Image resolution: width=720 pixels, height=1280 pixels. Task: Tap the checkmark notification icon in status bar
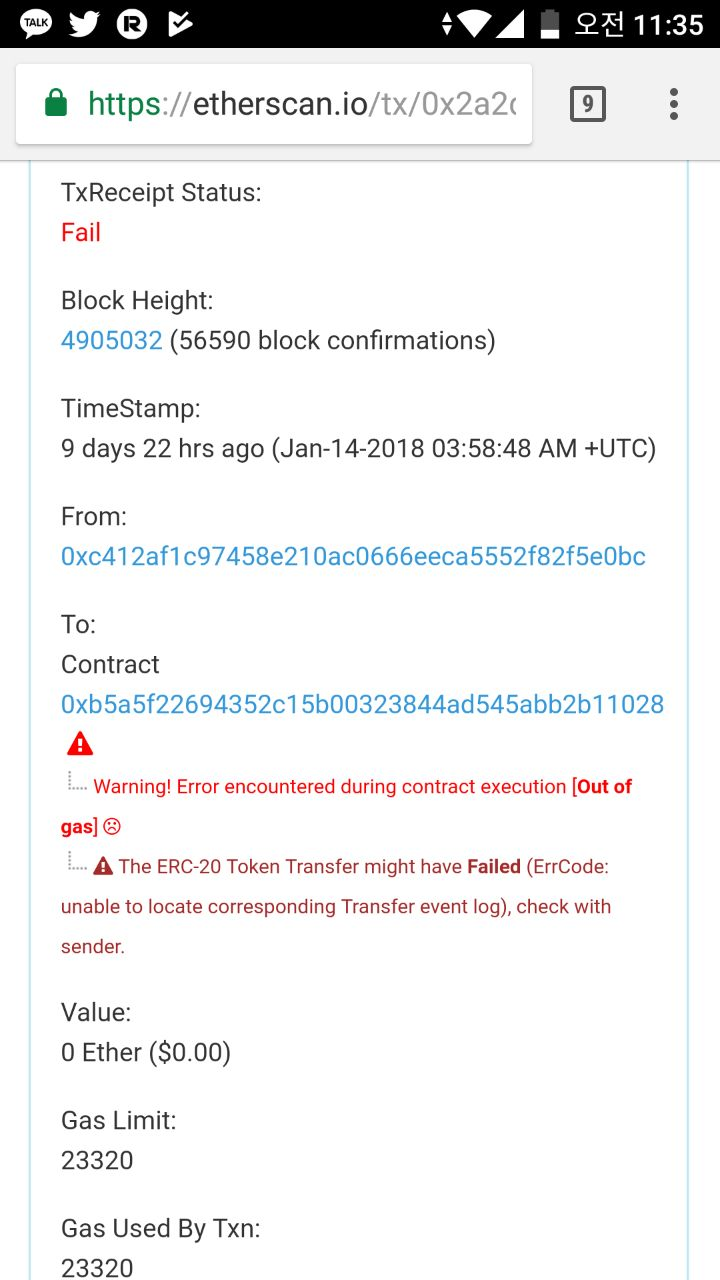coord(179,23)
